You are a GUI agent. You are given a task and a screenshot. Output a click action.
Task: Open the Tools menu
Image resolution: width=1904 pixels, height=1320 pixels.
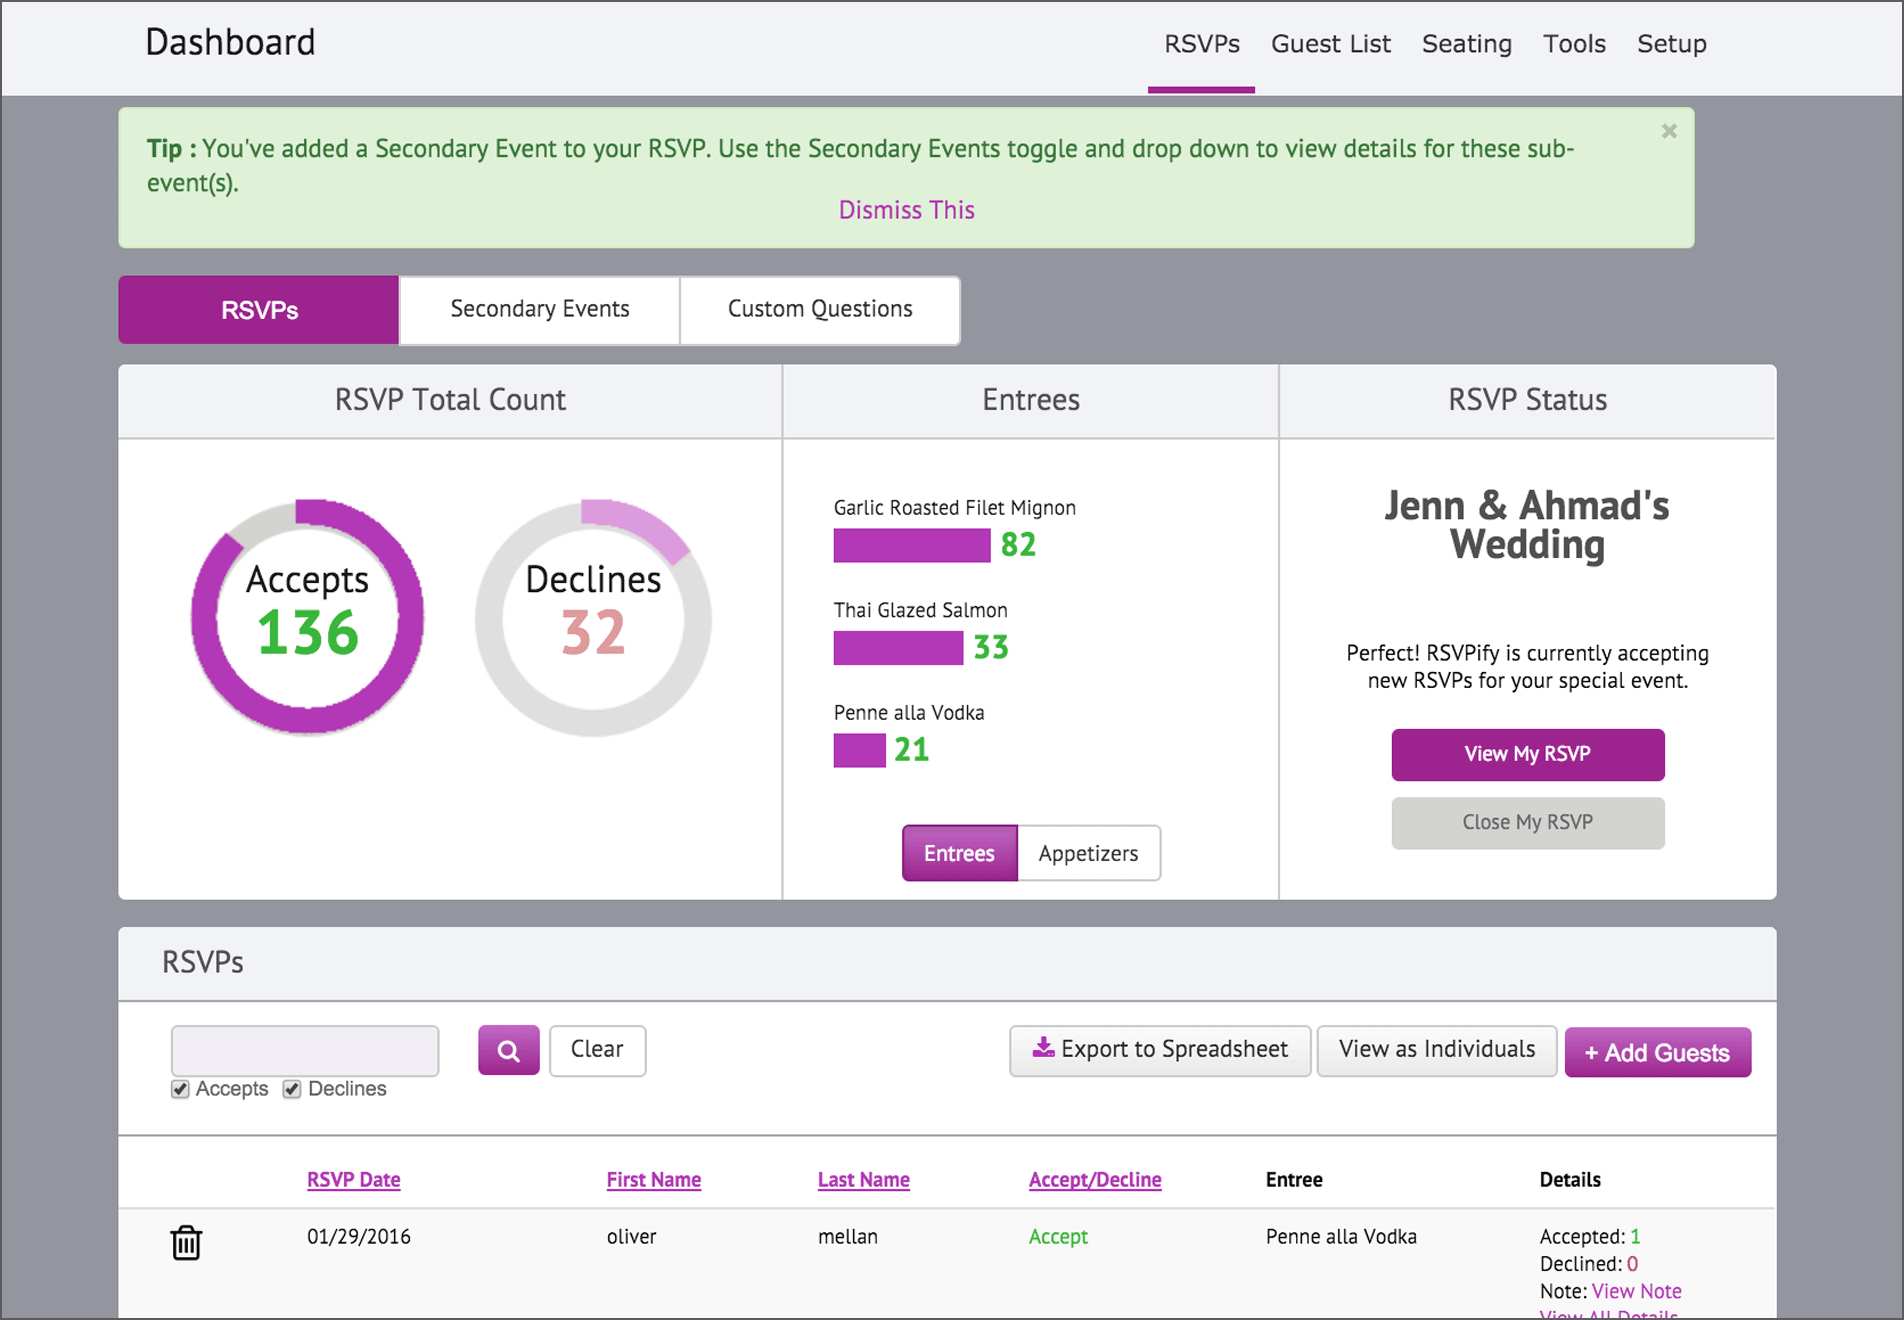click(1574, 44)
